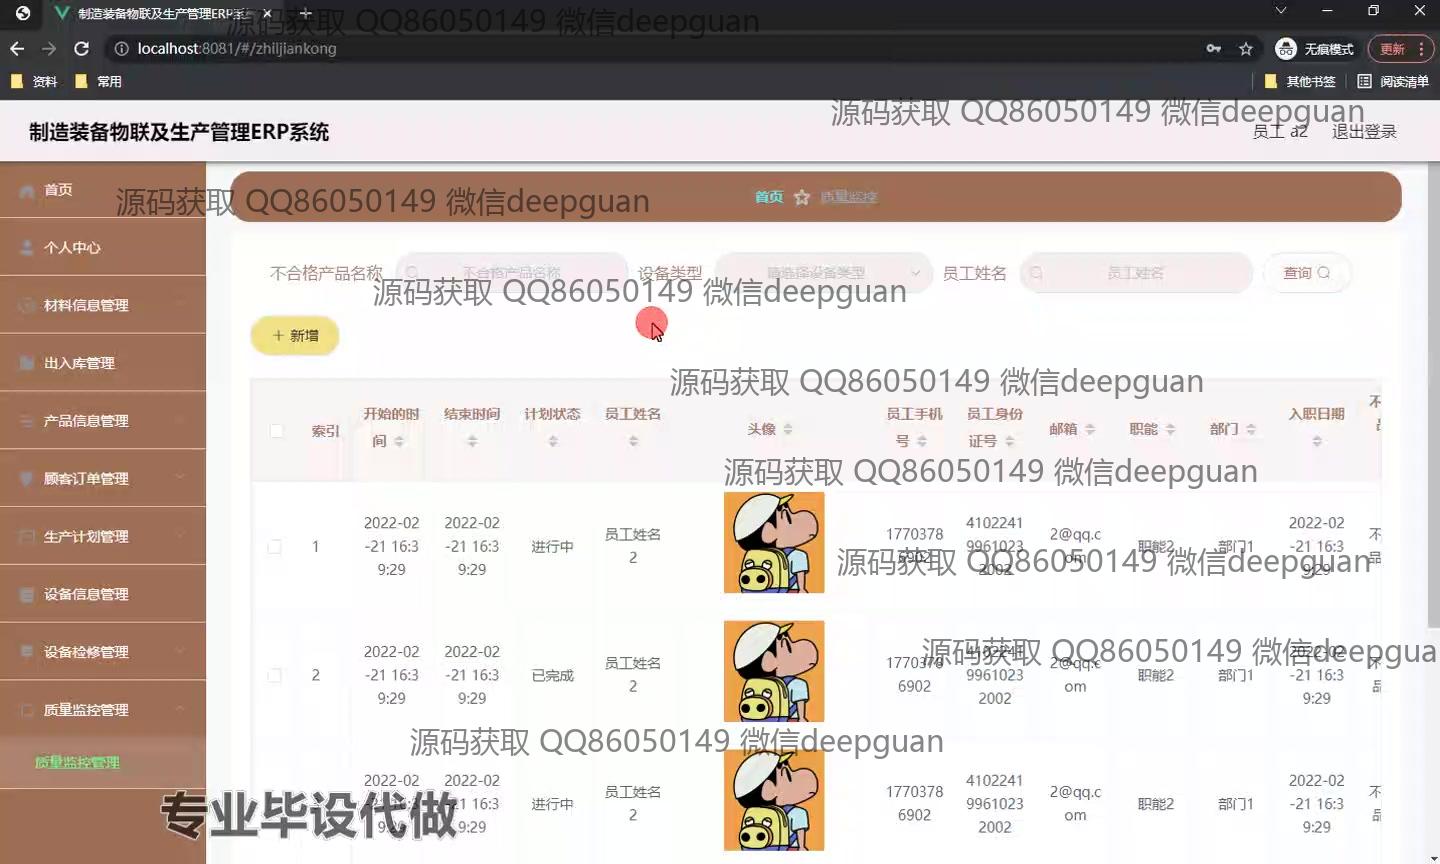The height and width of the screenshot is (864, 1440).
Task: Click the 质量监控 breadcrumb link
Action: point(849,197)
